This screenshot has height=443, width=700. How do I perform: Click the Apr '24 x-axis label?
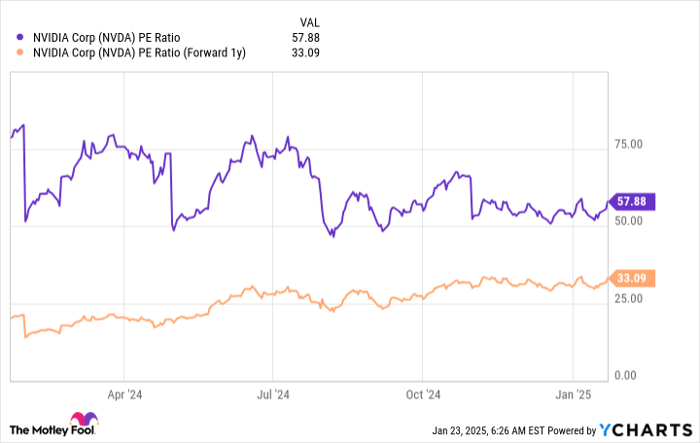[x=122, y=395]
